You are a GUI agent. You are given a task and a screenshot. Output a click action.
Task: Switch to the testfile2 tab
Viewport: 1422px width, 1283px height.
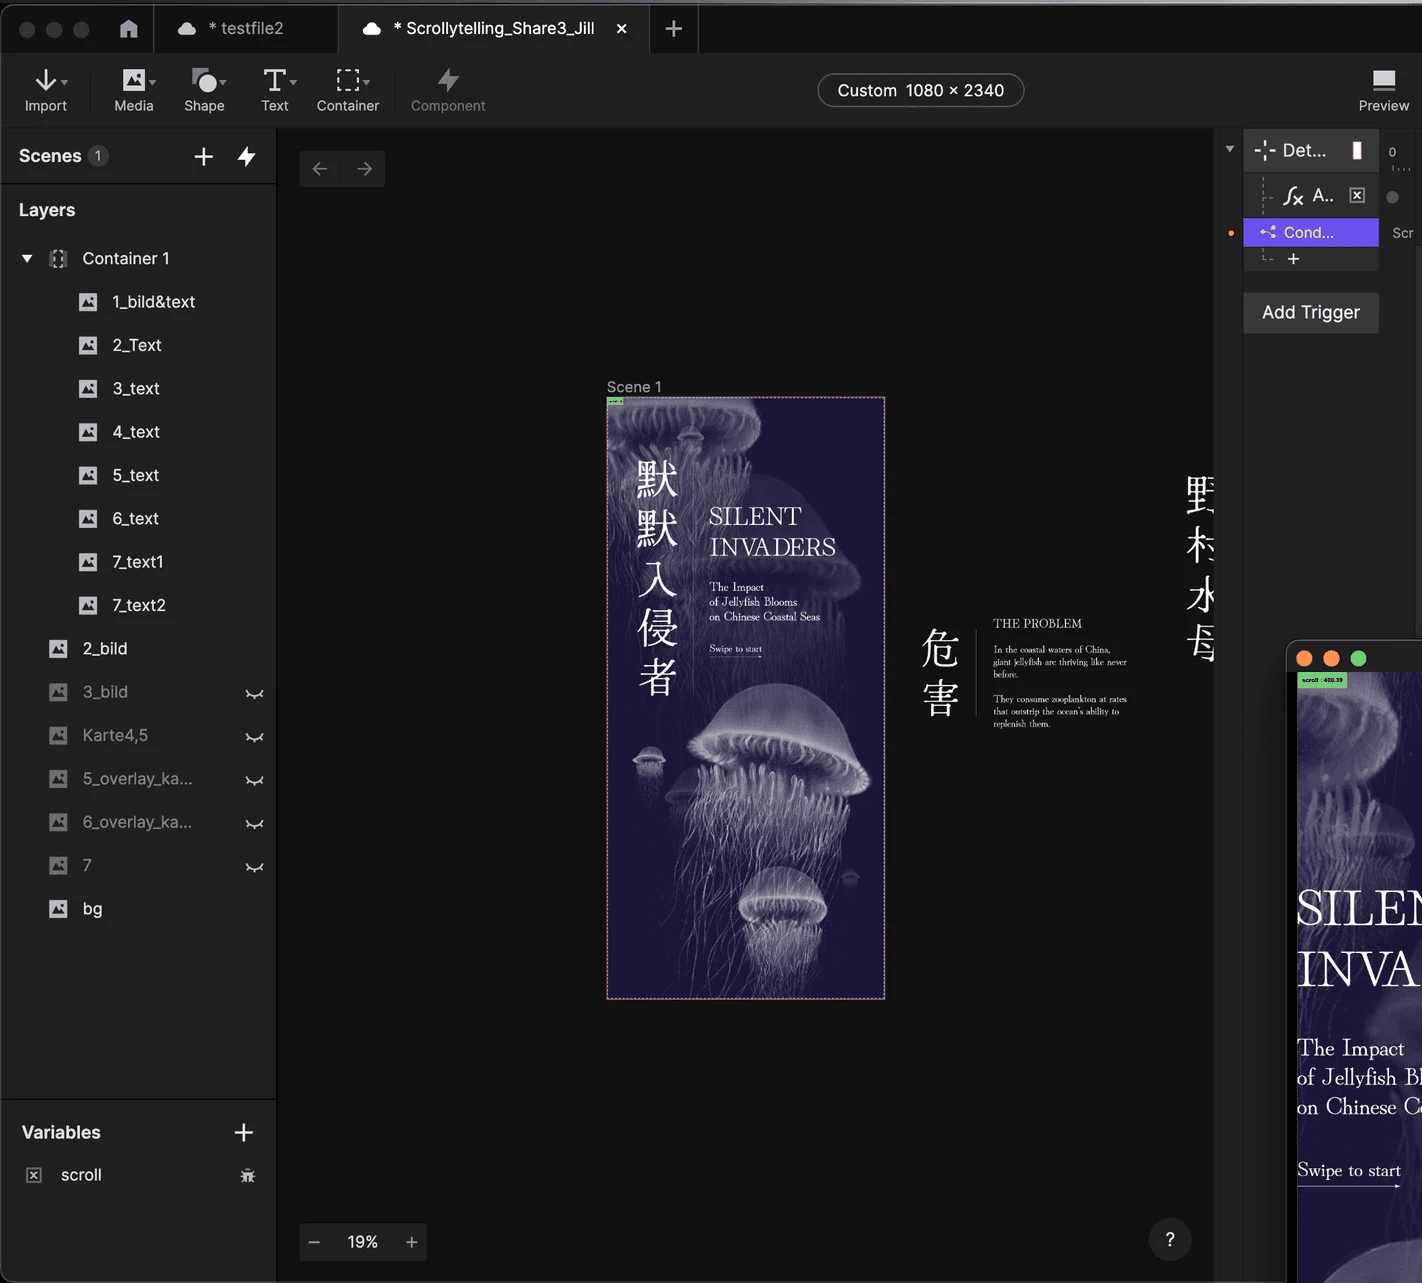245,29
